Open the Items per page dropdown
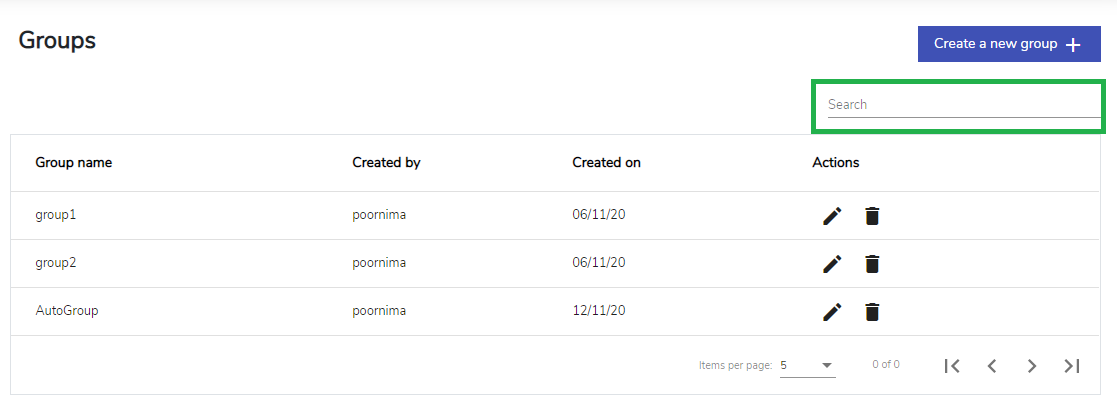Screen dimensions: 1117x413 click(x=807, y=365)
